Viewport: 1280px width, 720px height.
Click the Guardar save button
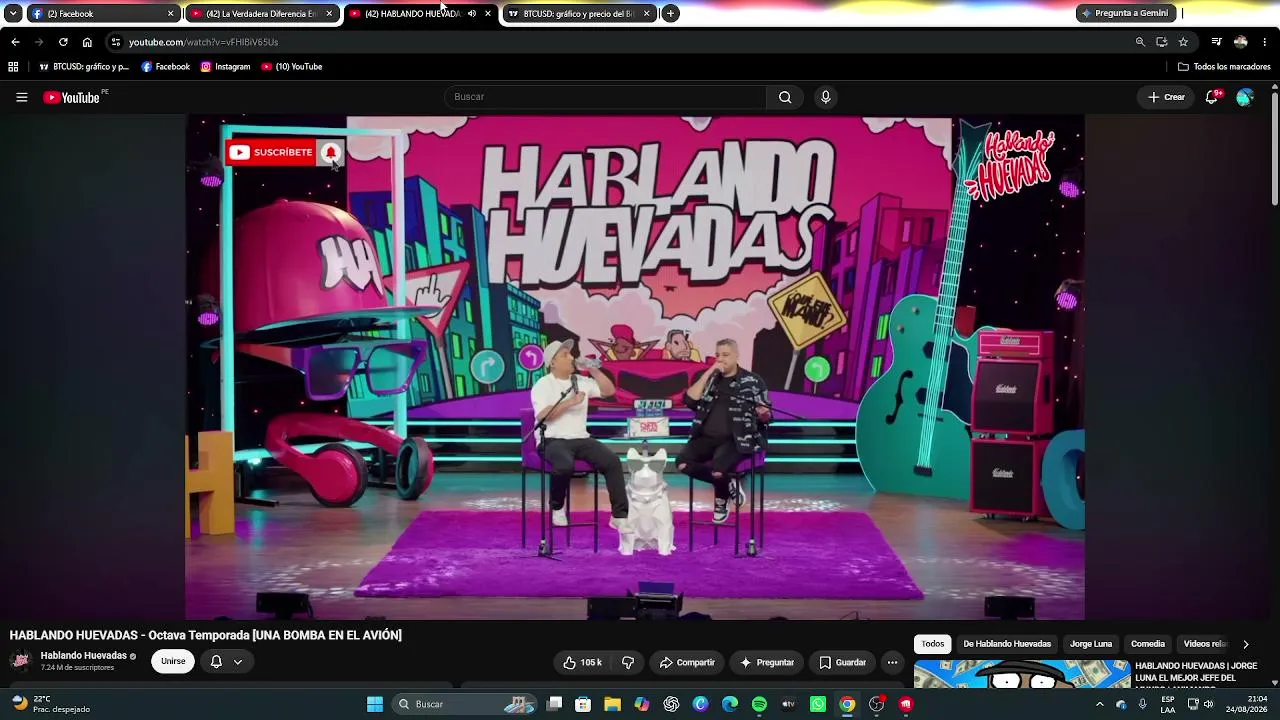(x=842, y=662)
